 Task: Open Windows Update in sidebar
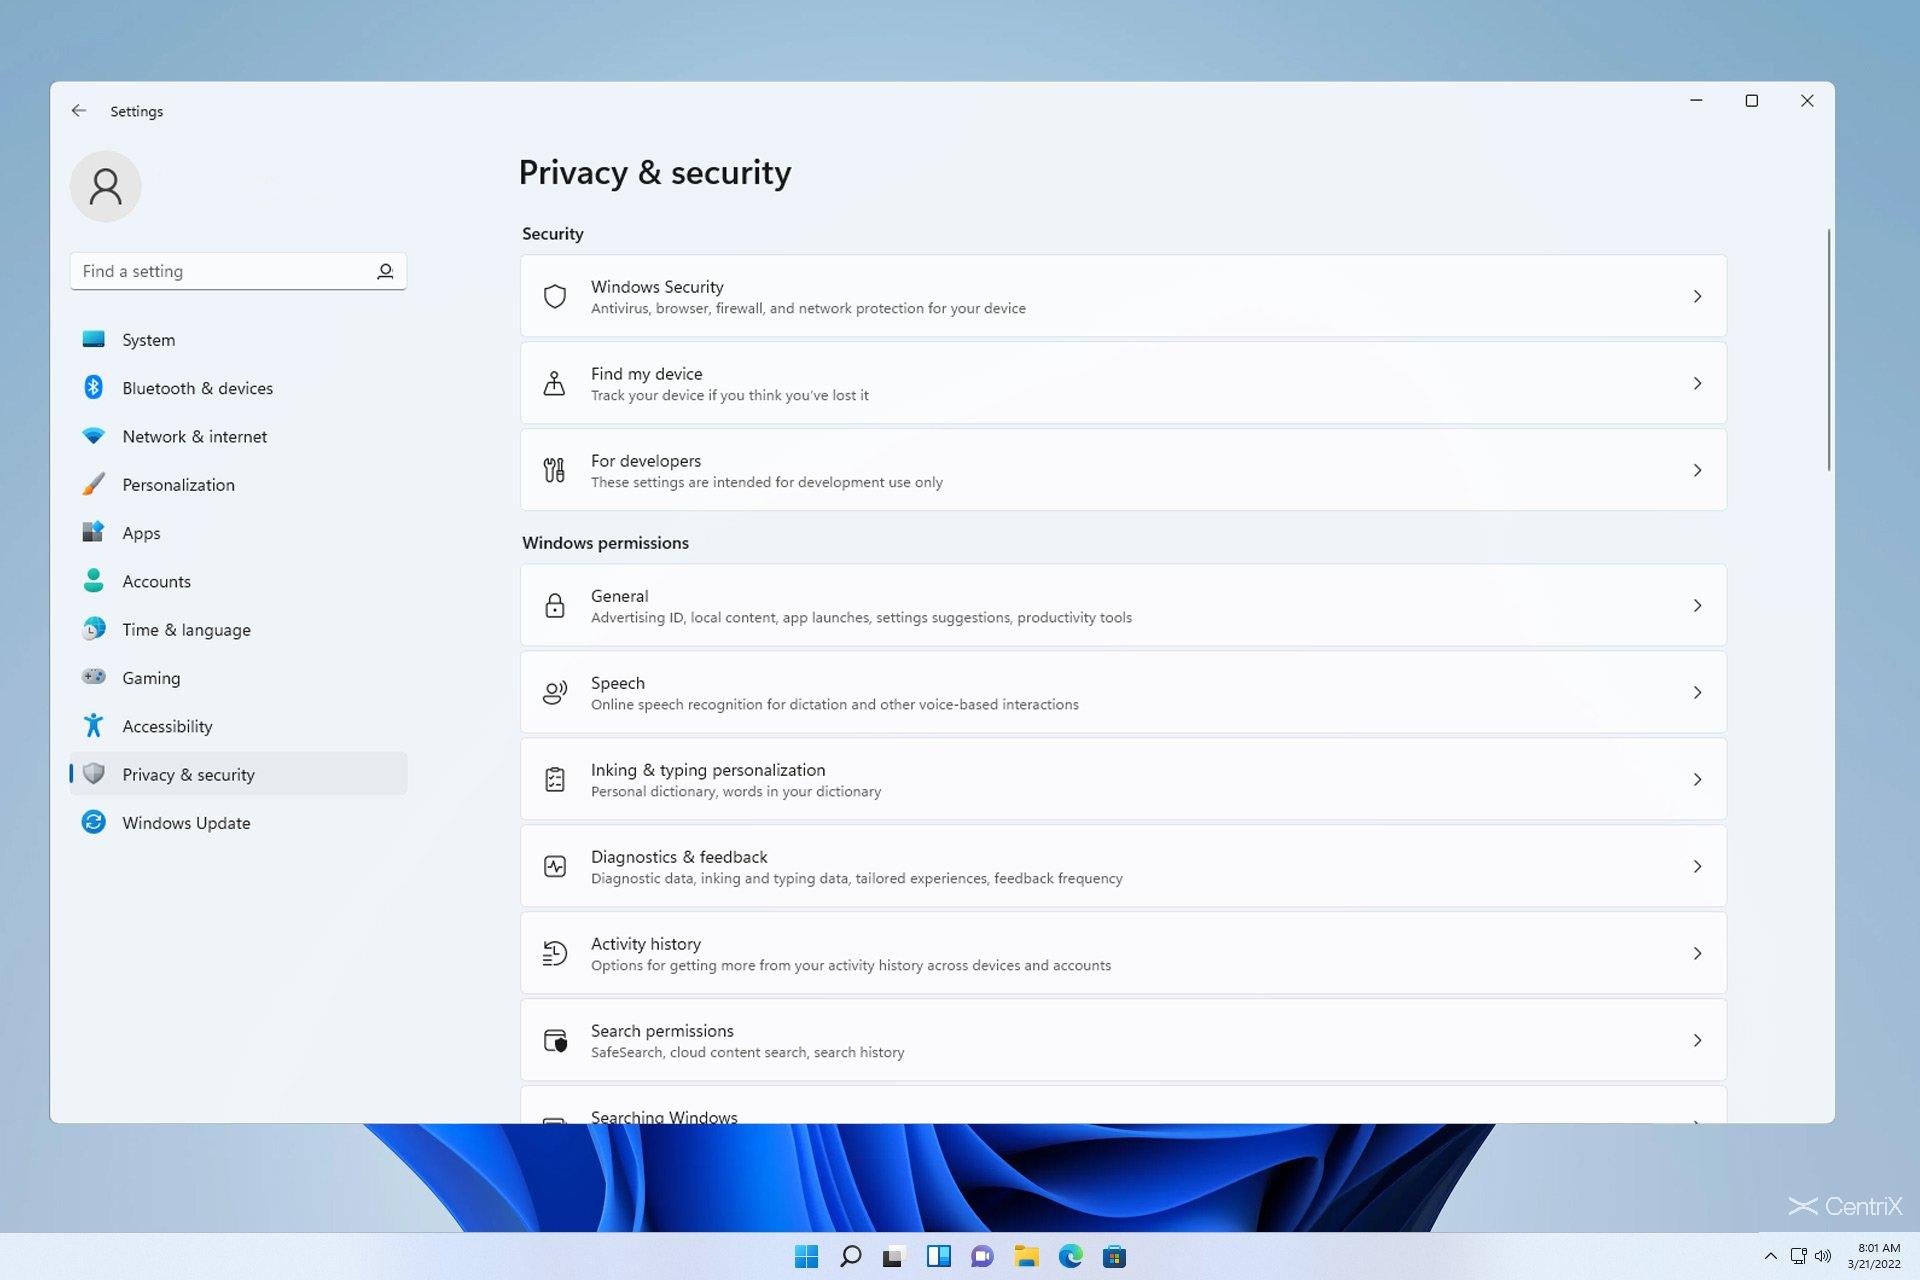[186, 823]
